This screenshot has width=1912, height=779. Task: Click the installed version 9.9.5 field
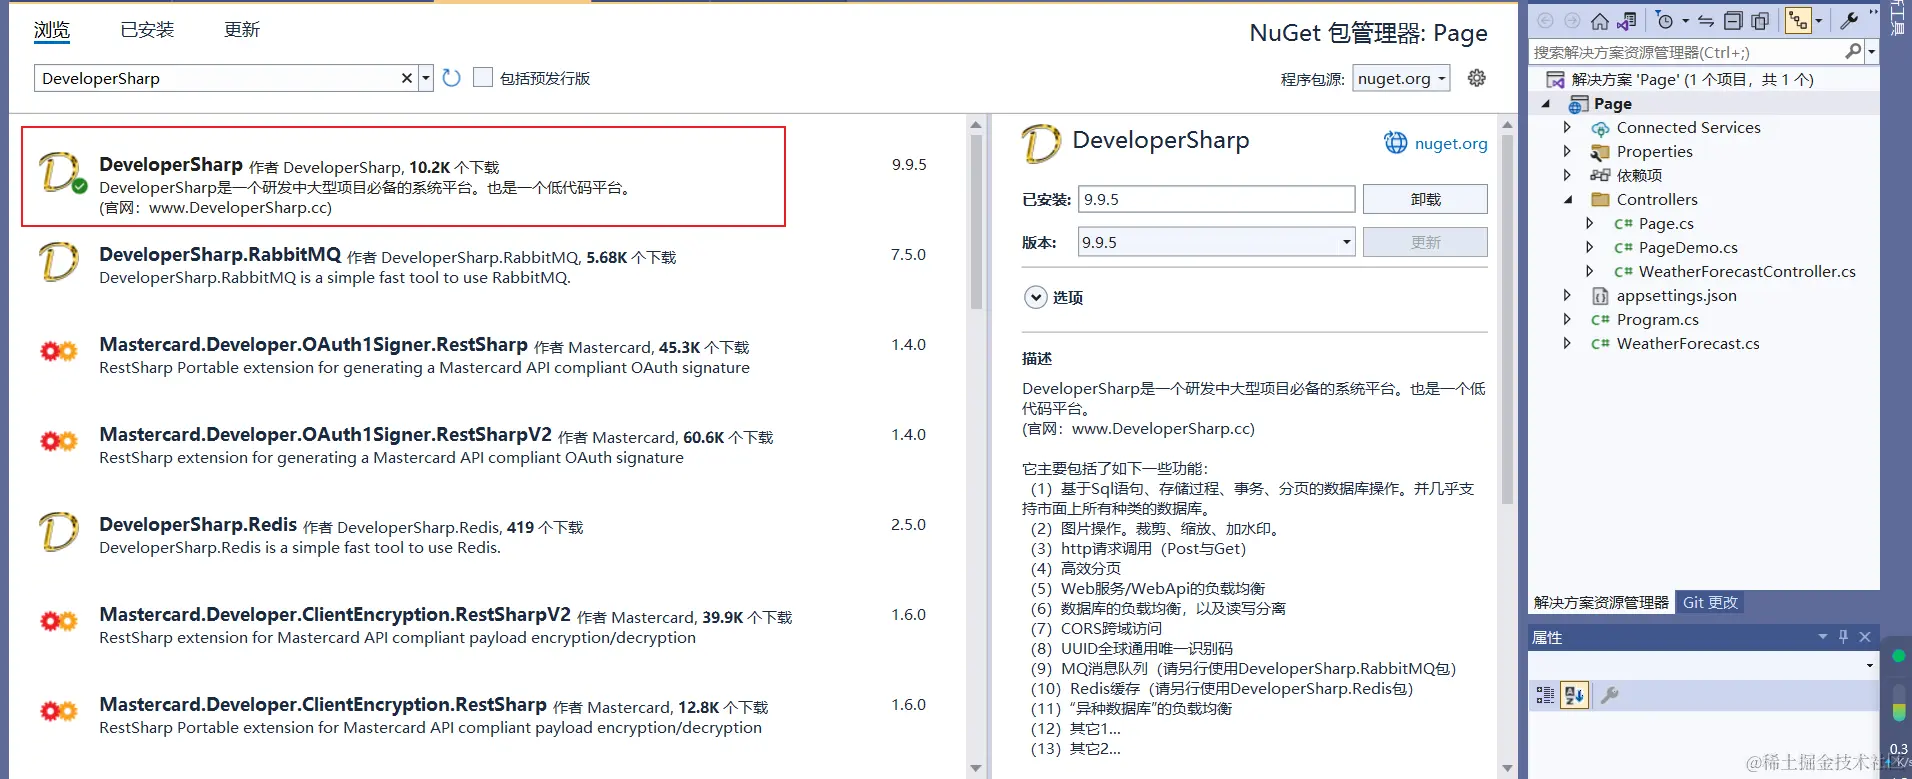tap(1216, 199)
